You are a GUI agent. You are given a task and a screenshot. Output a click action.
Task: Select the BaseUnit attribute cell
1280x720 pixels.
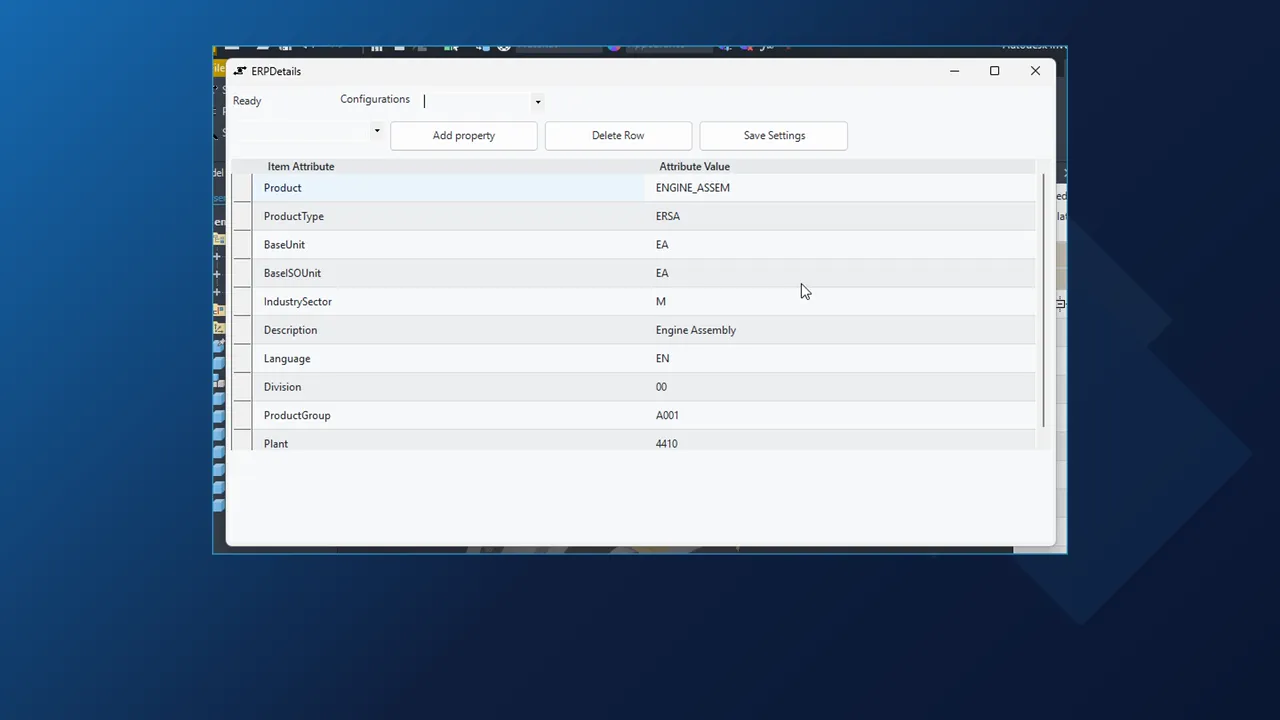(x=450, y=245)
